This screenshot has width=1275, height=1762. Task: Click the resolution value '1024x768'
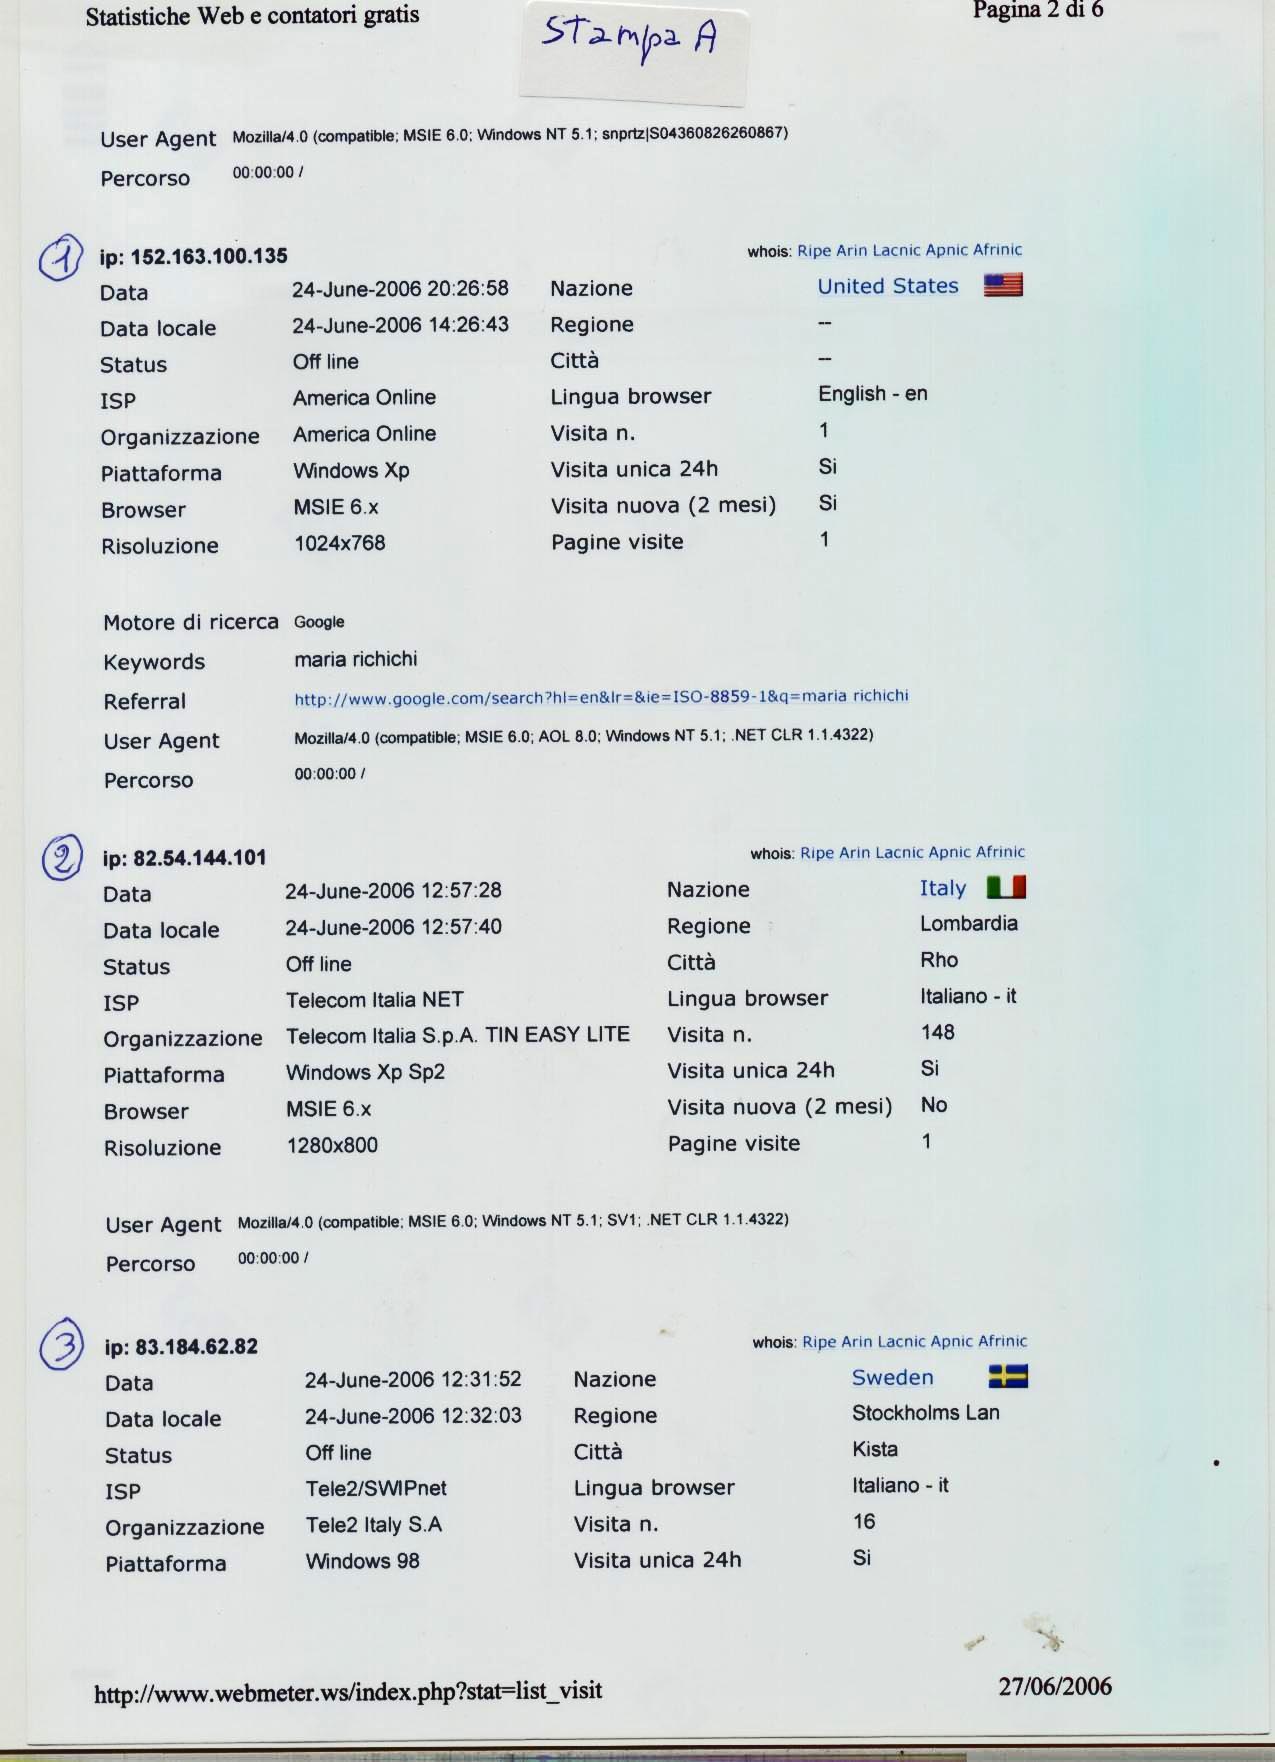tap(339, 543)
